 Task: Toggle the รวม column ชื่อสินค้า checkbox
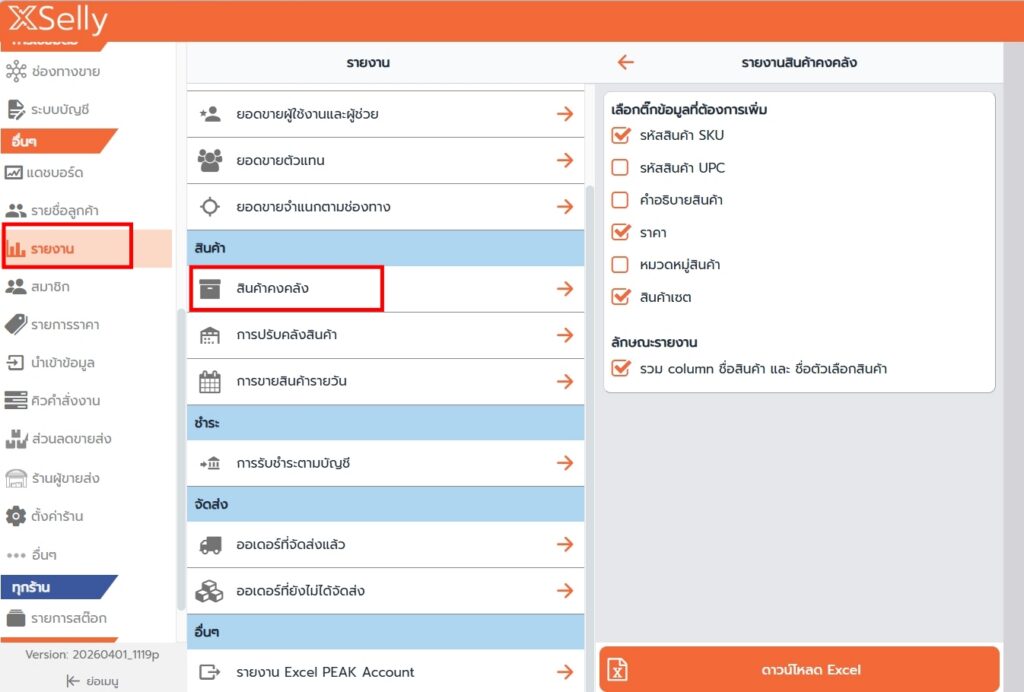click(x=620, y=369)
